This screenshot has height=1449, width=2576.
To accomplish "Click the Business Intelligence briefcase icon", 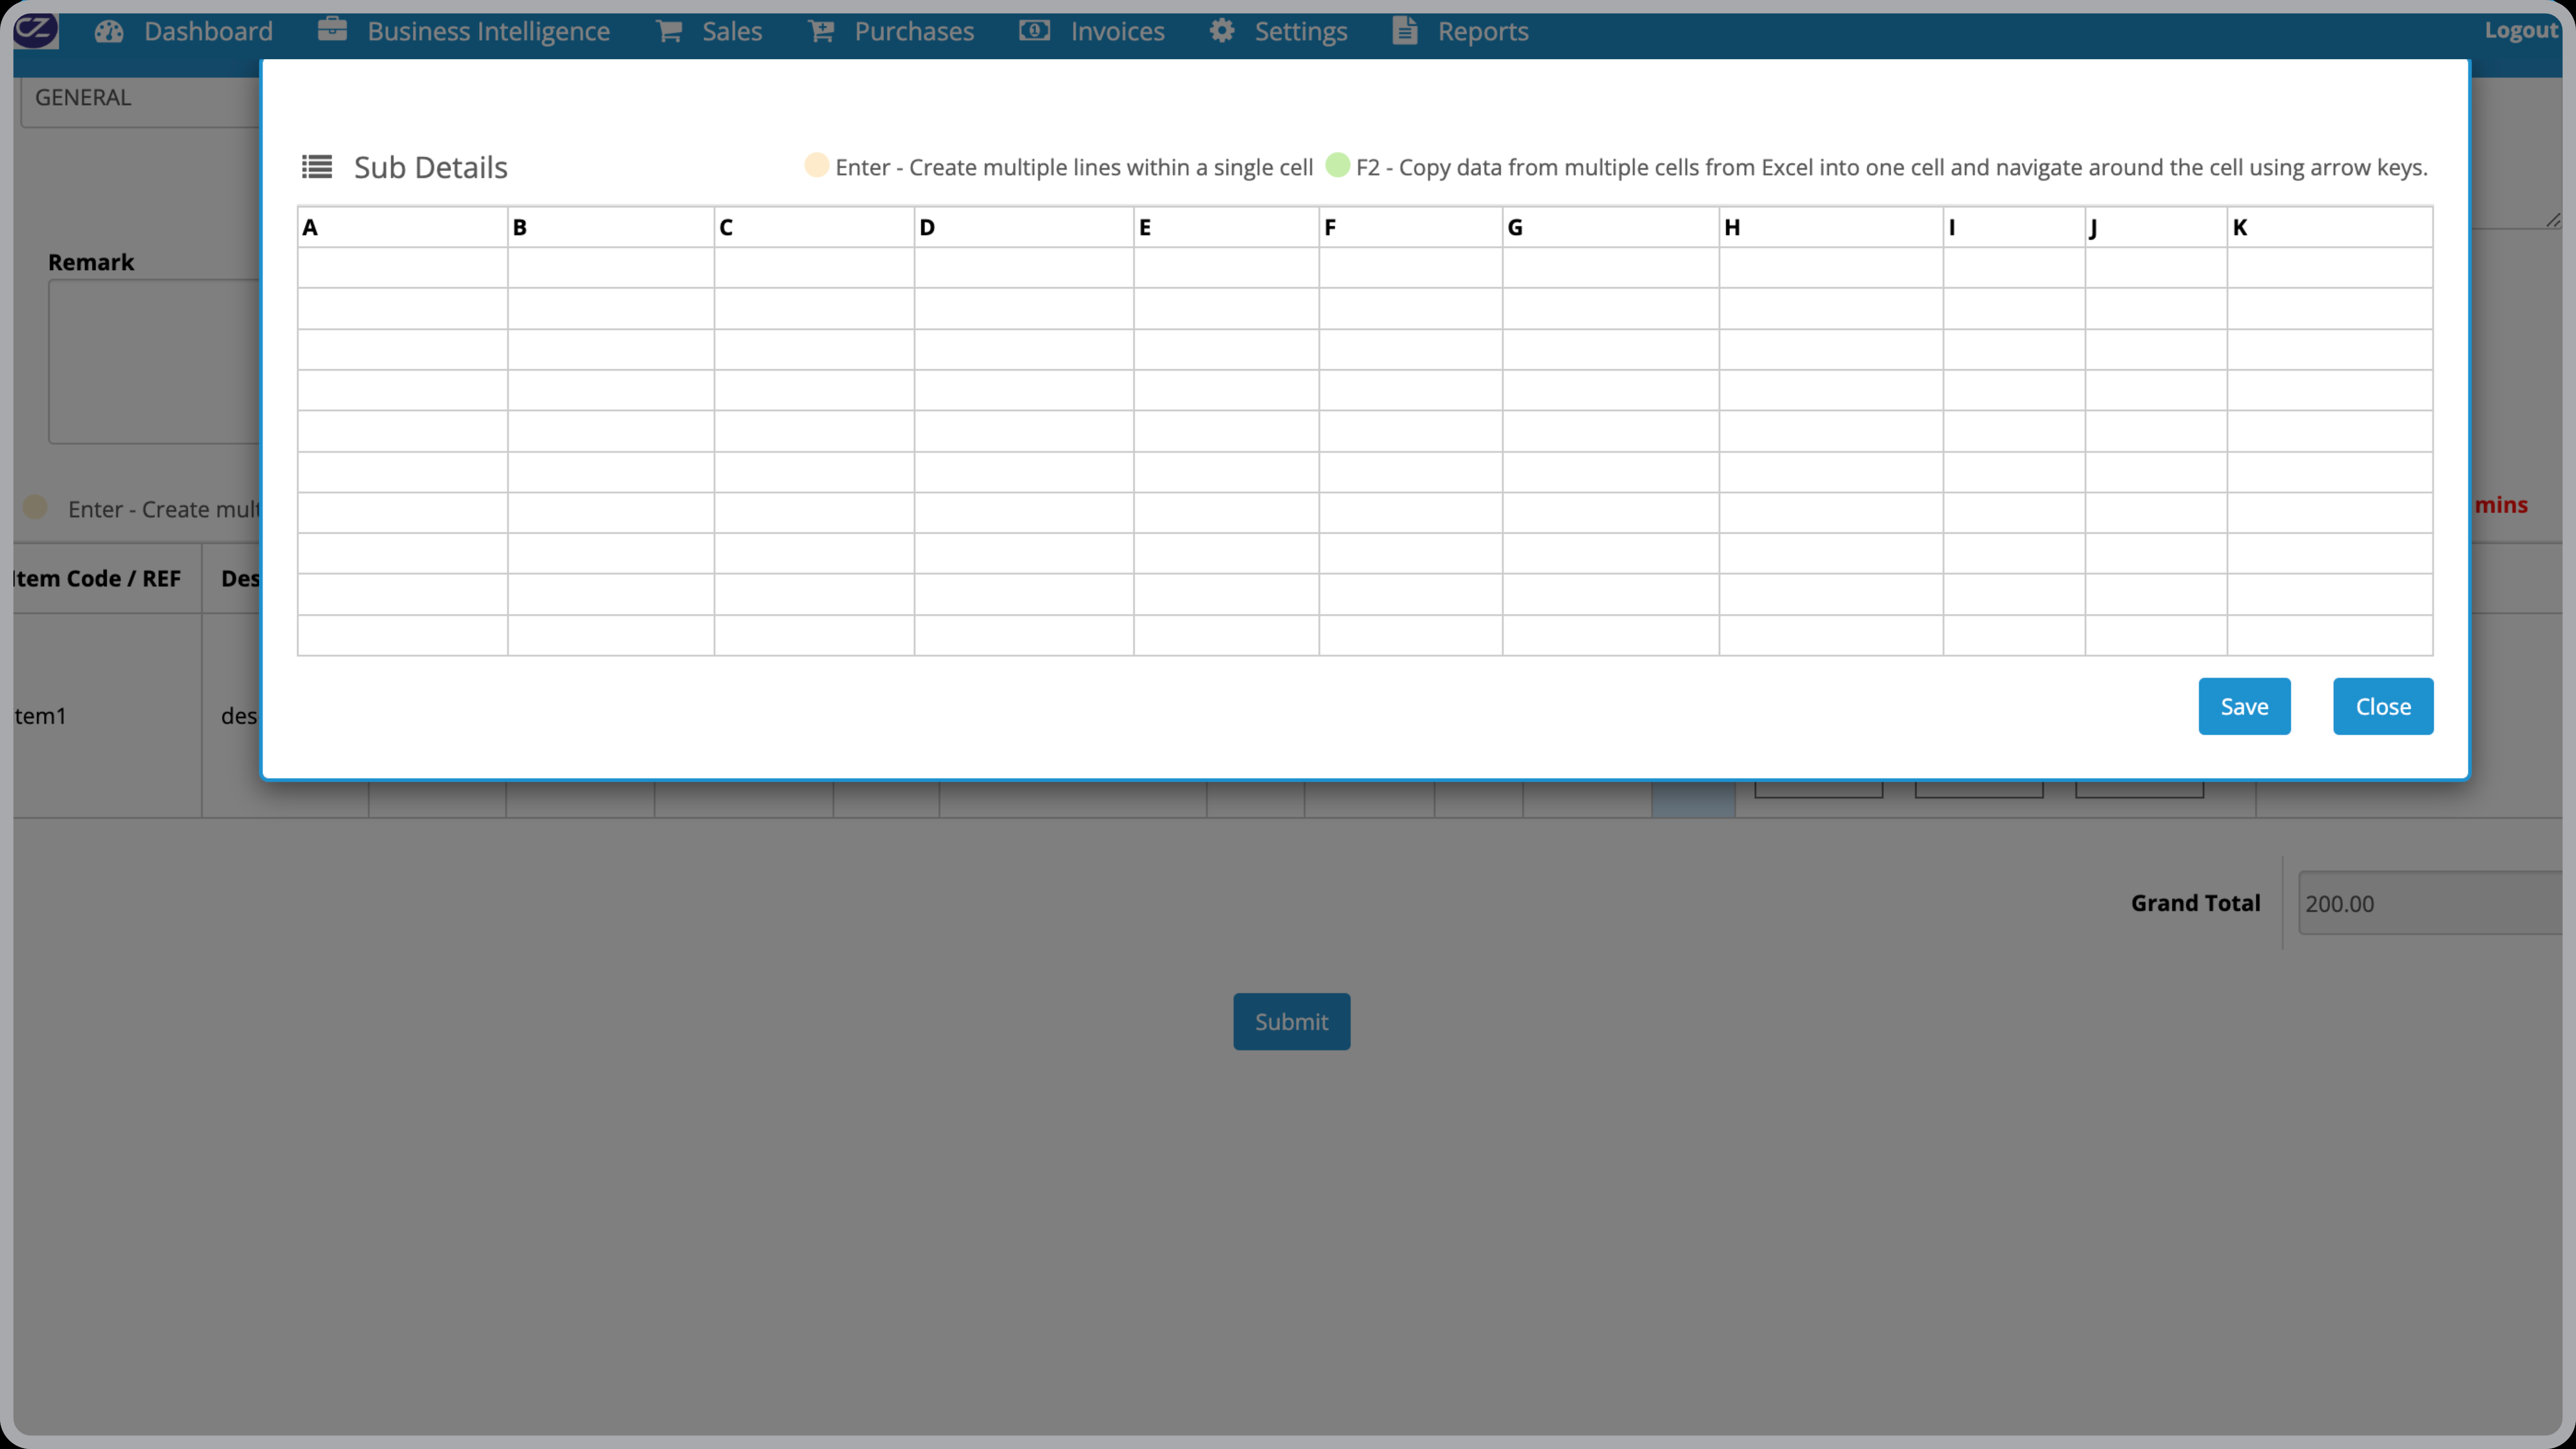I will click(x=332, y=30).
